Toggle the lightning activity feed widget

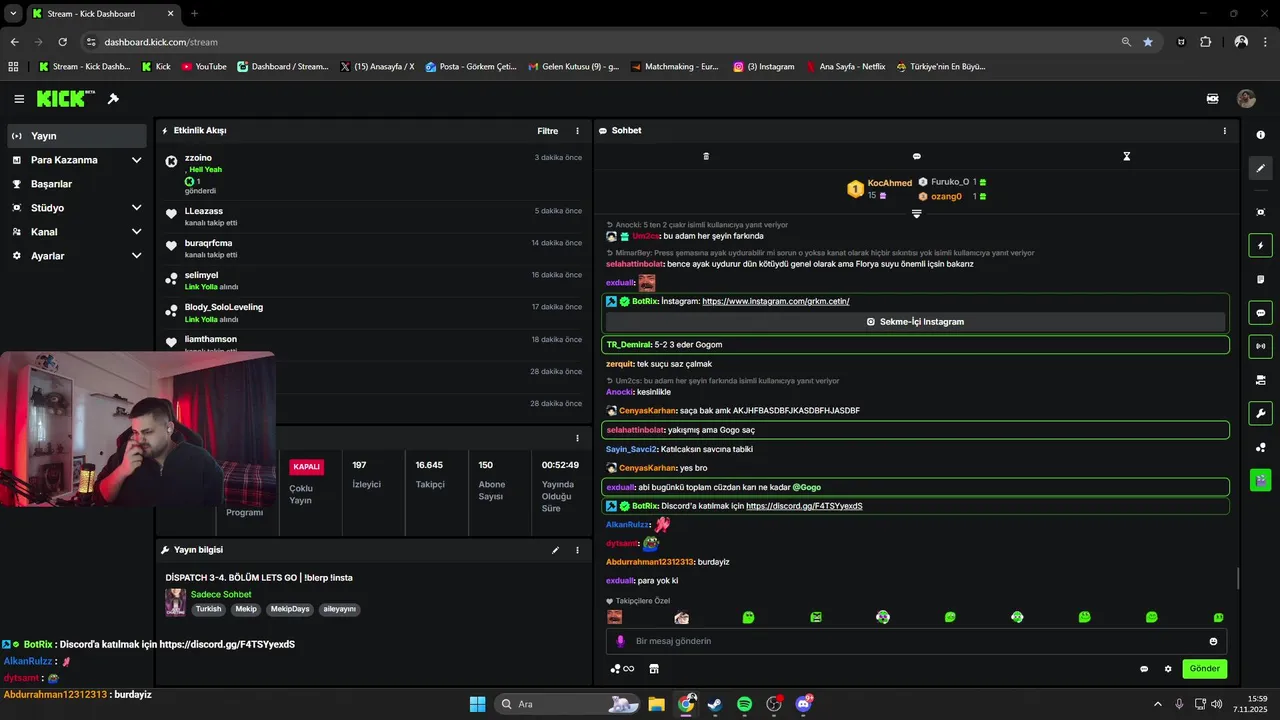1260,245
